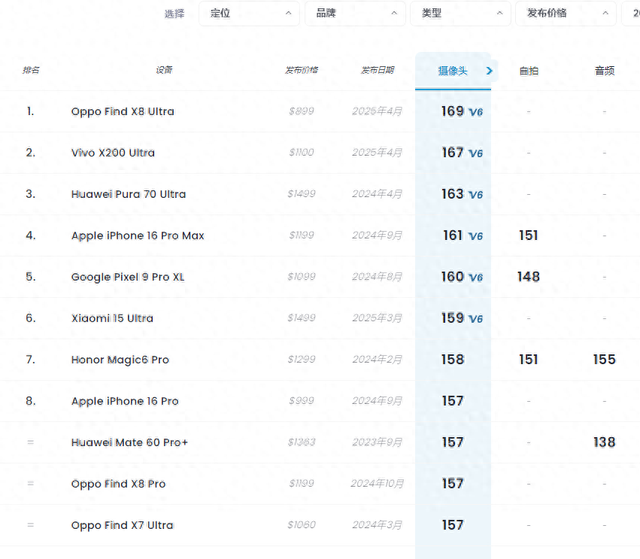The width and height of the screenshot is (640, 559).
Task: Click the 设备 column header
Action: coord(164,70)
